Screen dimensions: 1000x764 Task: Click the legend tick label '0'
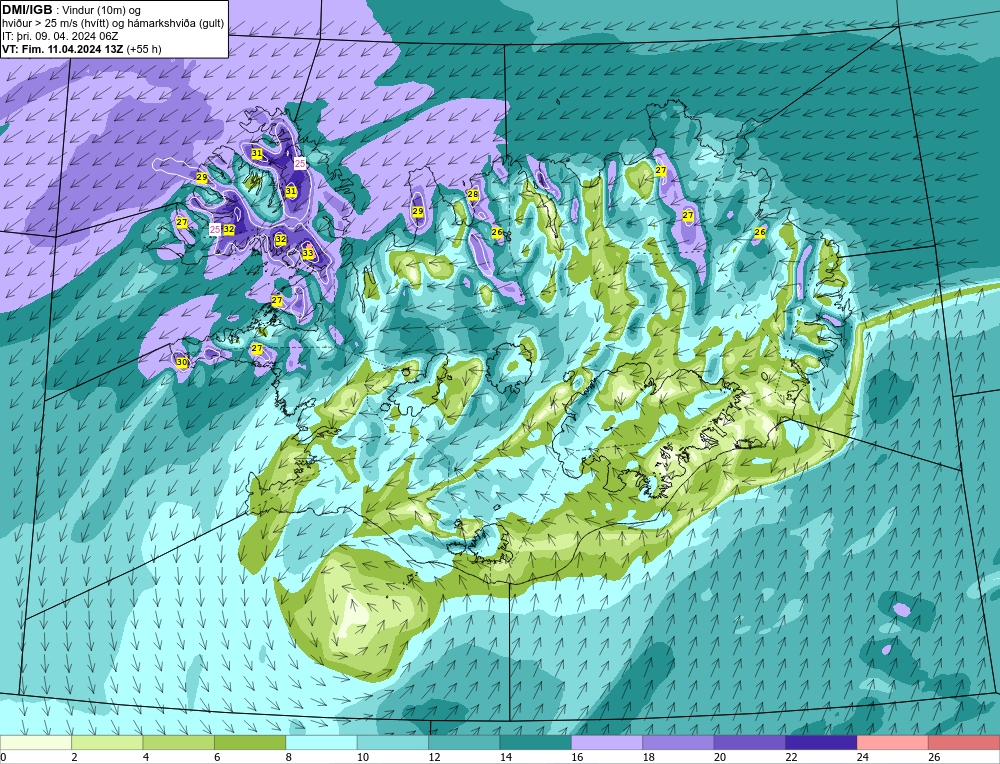pos(3,757)
